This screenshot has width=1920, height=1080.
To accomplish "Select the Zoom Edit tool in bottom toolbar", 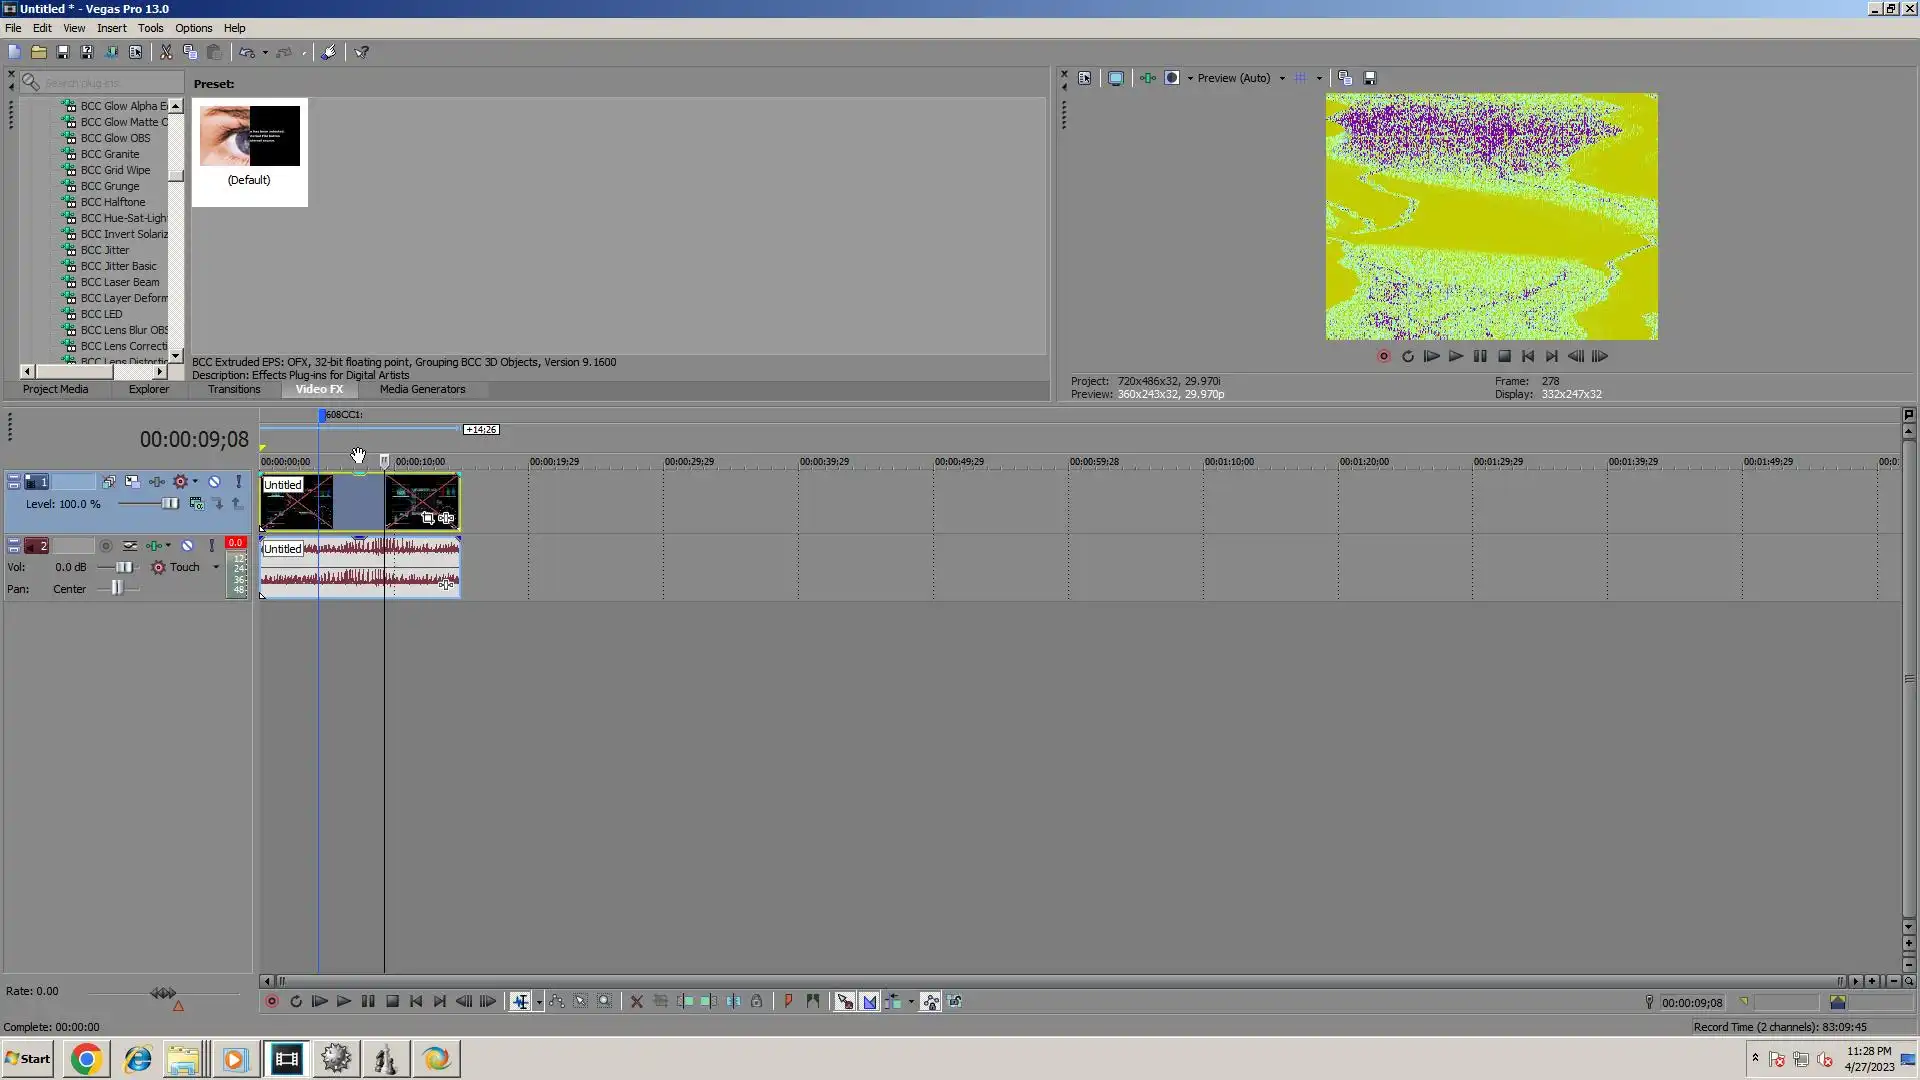I will tap(605, 1002).
